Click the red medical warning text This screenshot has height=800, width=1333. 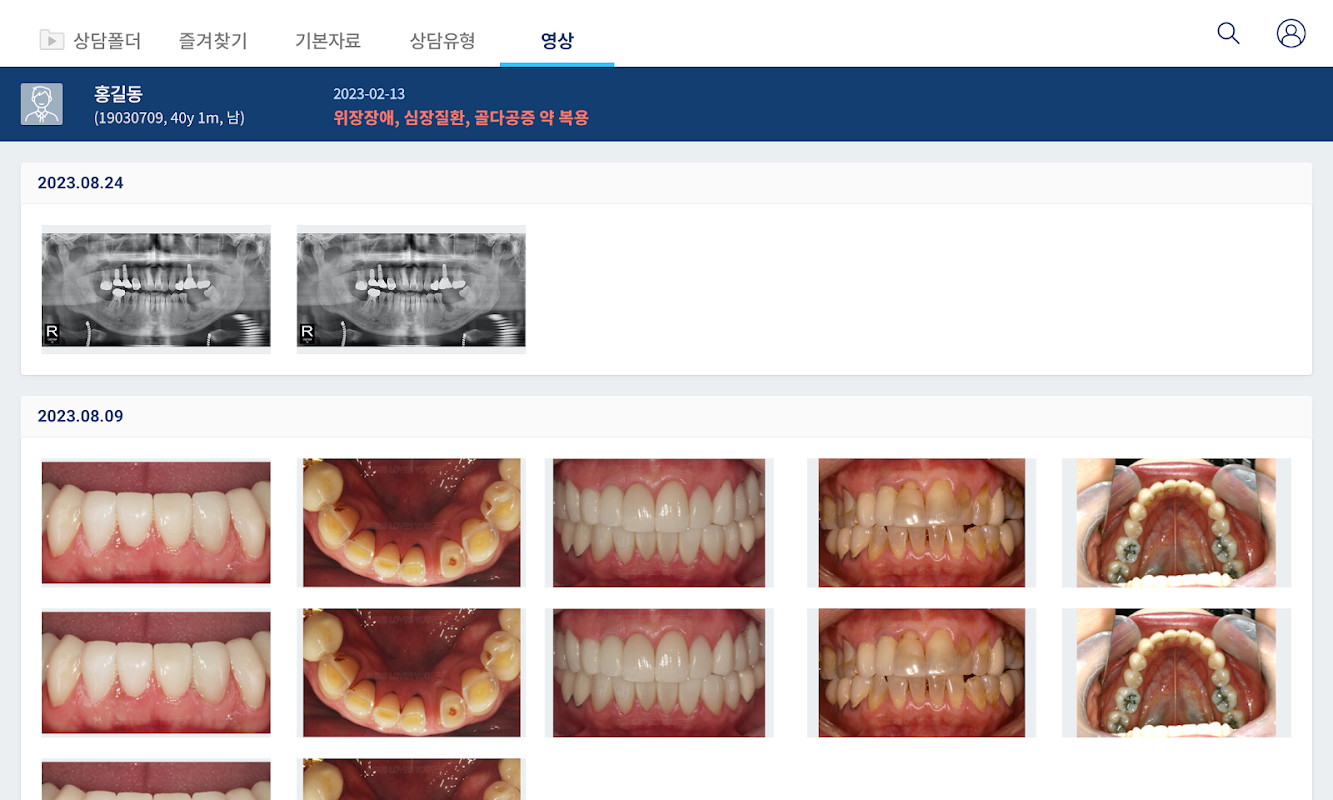pyautogui.click(x=461, y=118)
